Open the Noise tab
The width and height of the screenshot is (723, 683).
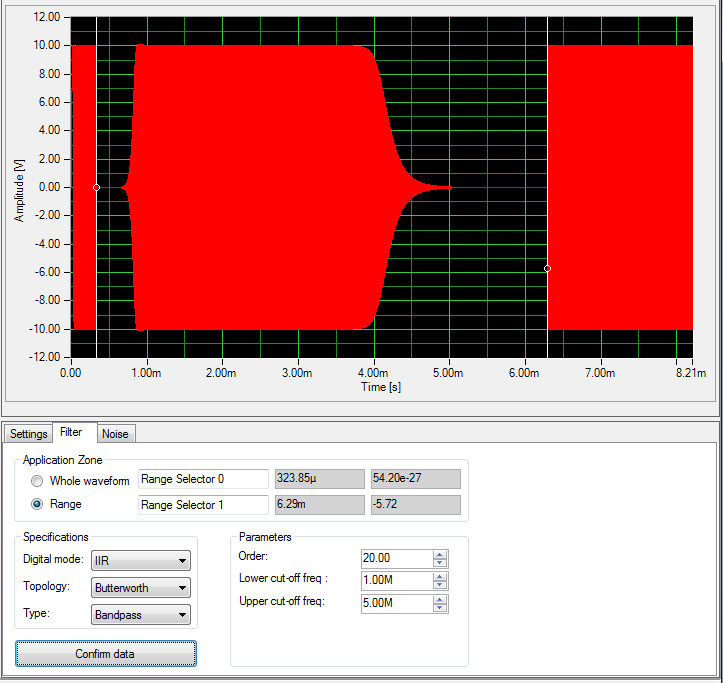[116, 434]
